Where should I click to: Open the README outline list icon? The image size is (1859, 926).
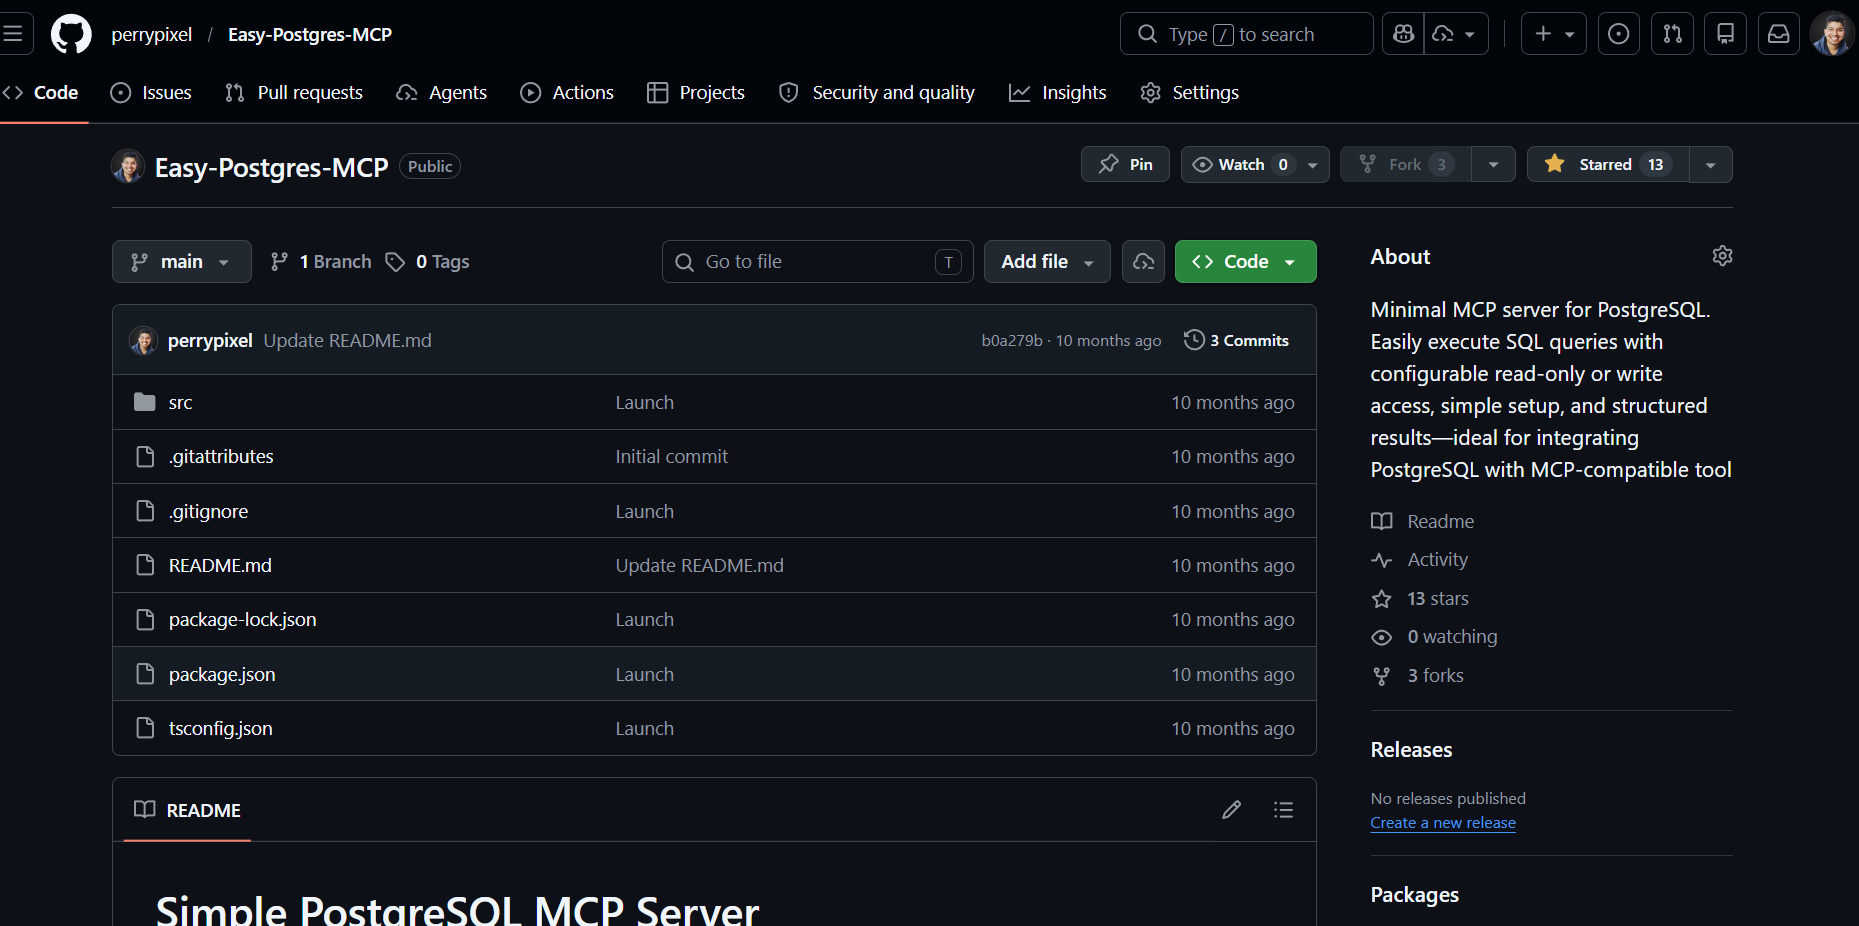(1283, 810)
